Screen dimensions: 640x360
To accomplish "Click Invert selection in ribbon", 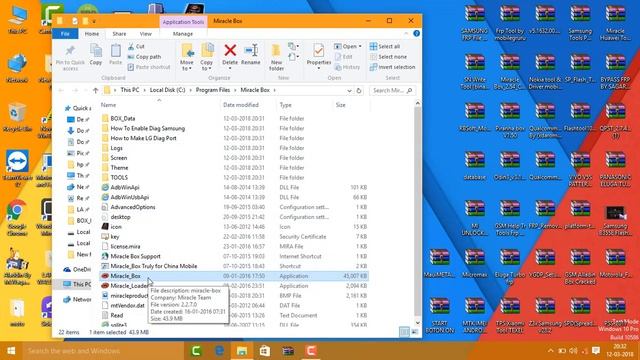I will [392, 67].
